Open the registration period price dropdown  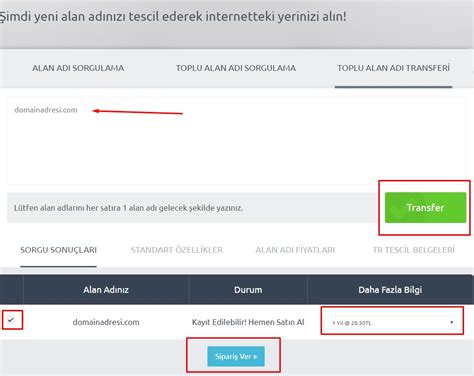[x=392, y=322]
